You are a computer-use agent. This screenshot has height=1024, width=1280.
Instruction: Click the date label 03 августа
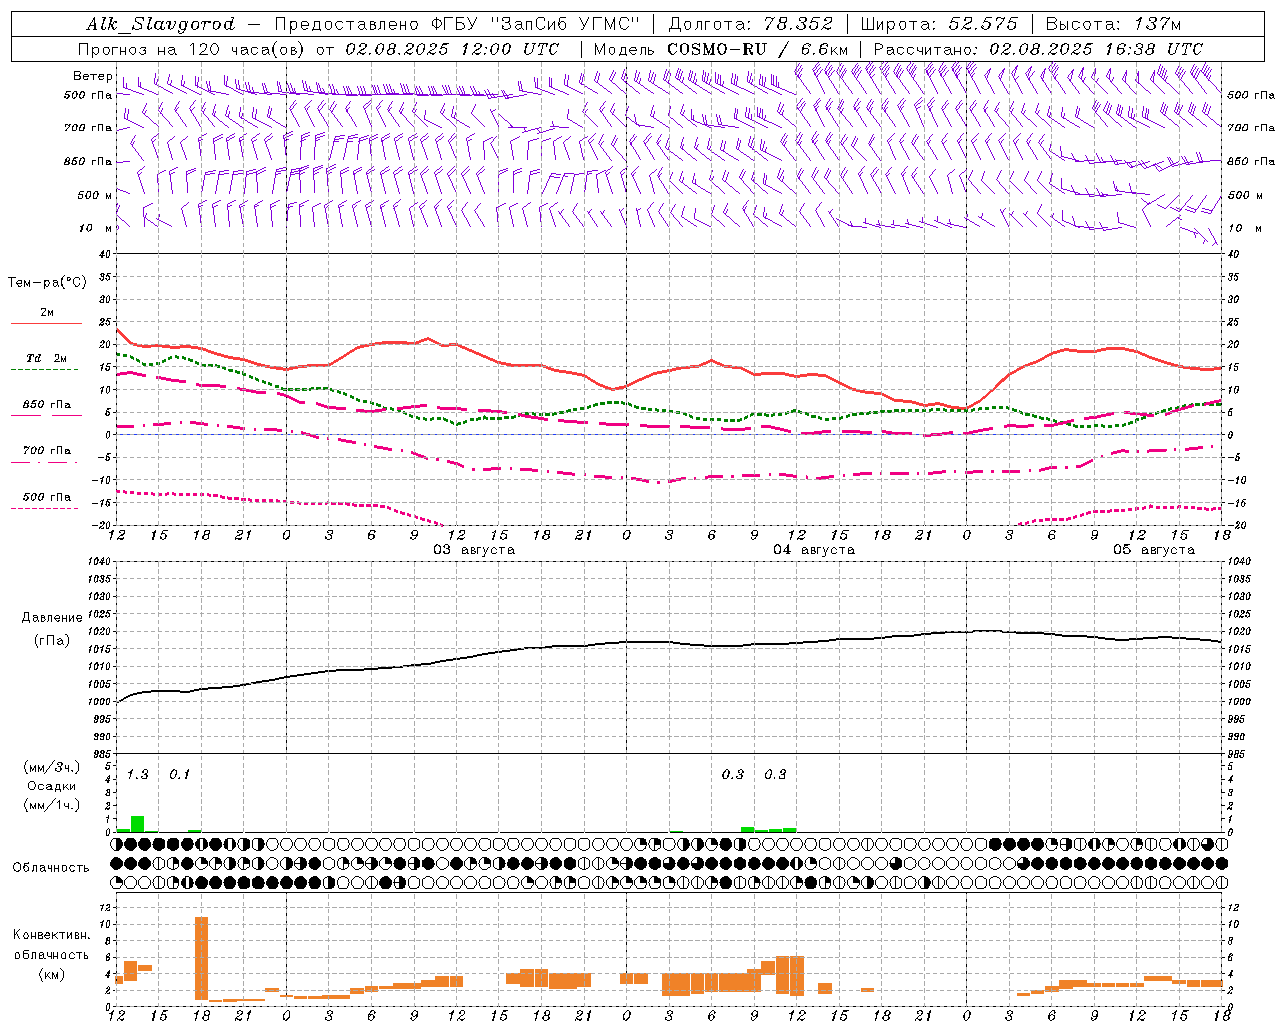473,550
